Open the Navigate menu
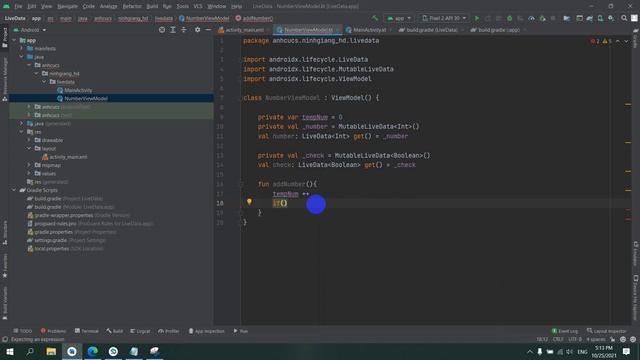Screen dimensions: 640x360 coord(67,7)
